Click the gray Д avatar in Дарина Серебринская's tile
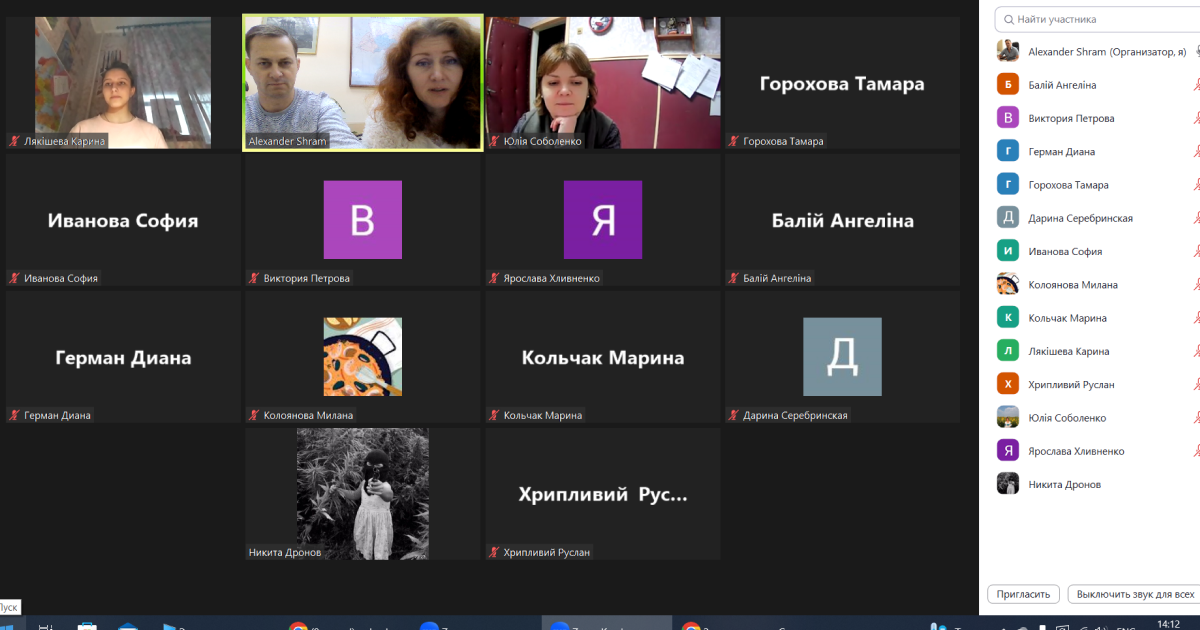The image size is (1200, 630). [842, 357]
